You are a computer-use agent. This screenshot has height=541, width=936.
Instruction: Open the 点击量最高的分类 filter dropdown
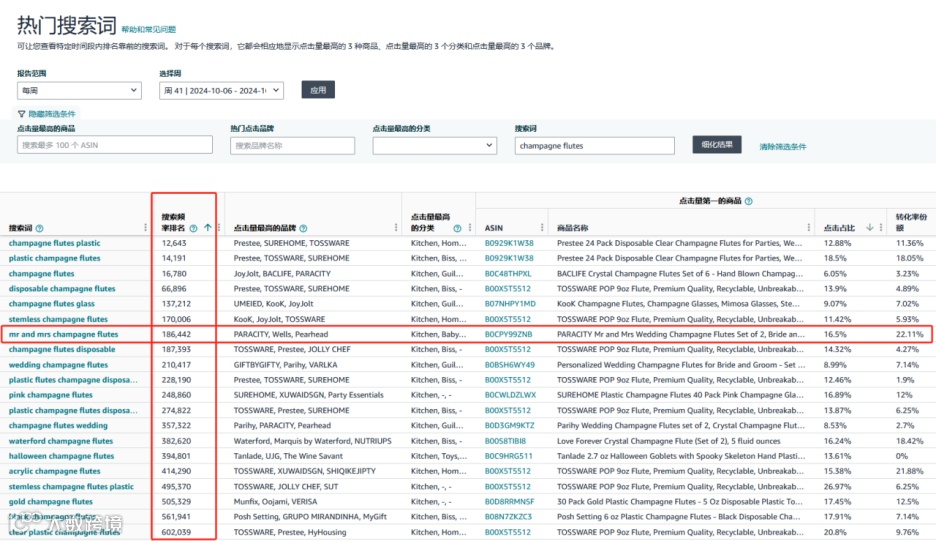pos(435,145)
